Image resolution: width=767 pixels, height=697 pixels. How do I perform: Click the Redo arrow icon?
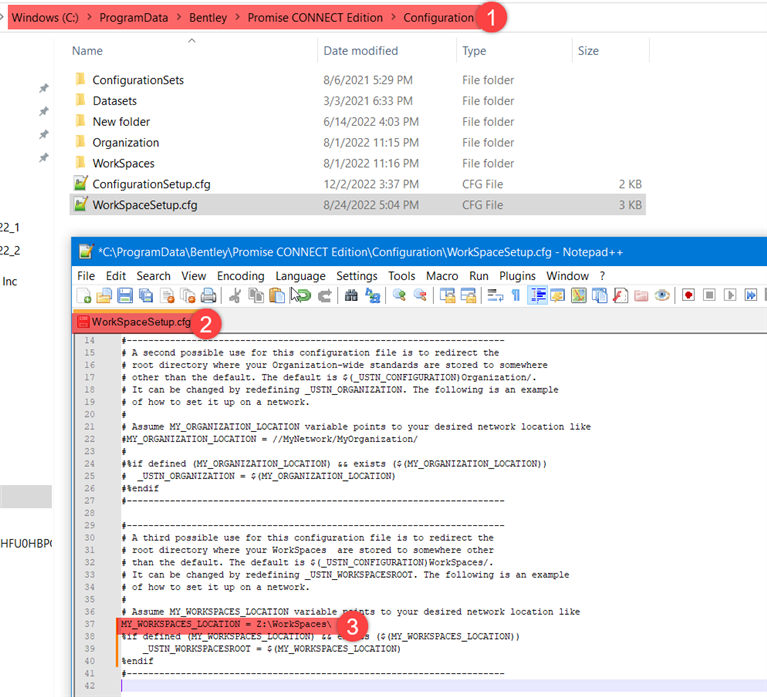click(x=324, y=295)
